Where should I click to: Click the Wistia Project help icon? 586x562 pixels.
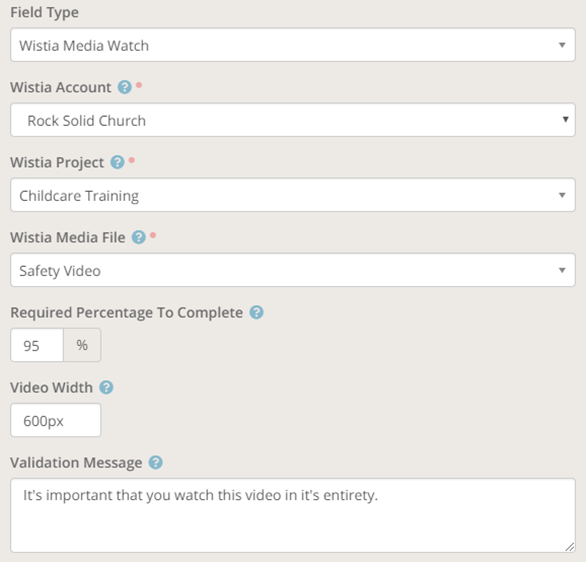click(x=117, y=162)
